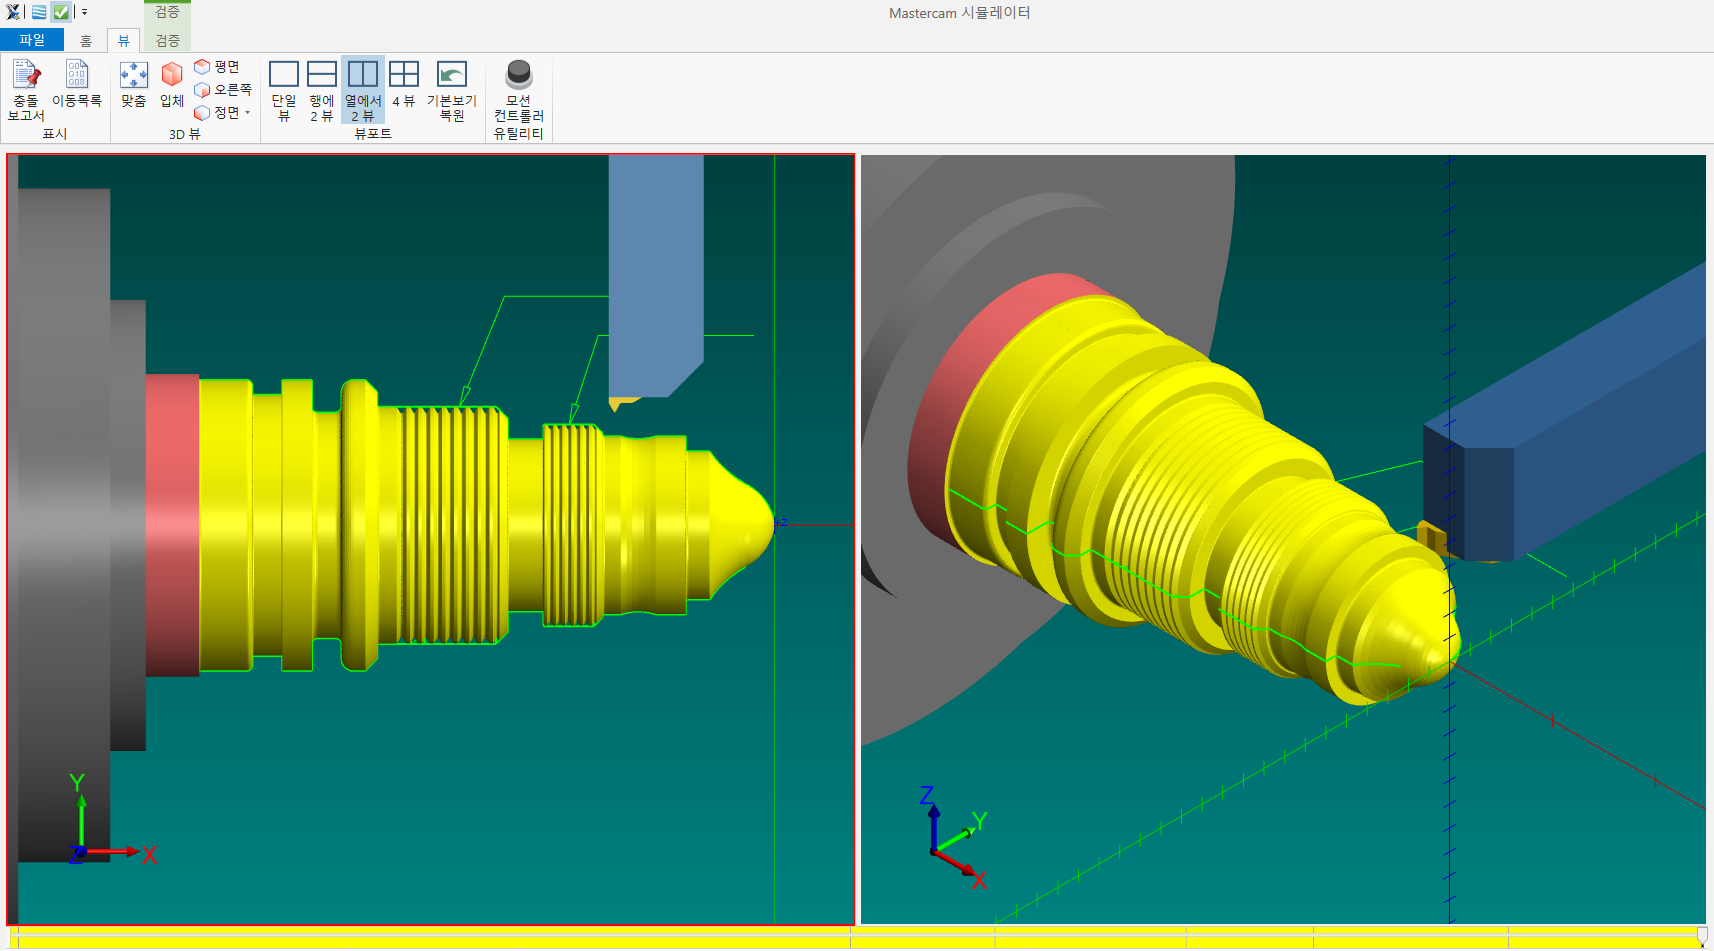Viewport: 1714px width, 951px height.
Task: Click the blue waves quick access icon
Action: click(x=38, y=12)
